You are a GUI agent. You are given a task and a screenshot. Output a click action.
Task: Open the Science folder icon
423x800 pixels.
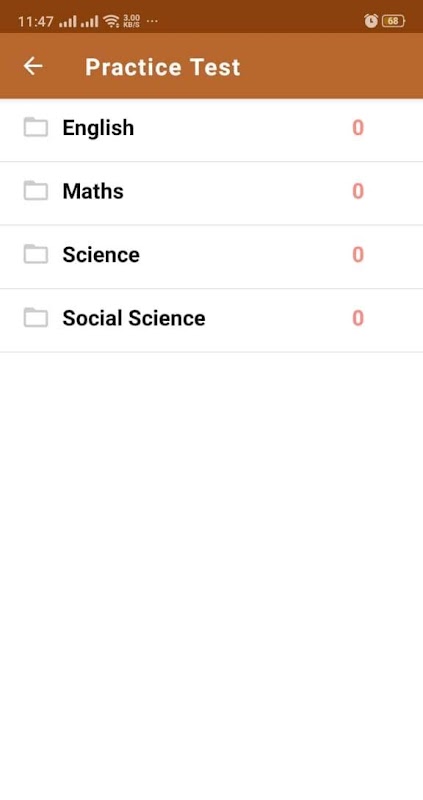coord(36,254)
